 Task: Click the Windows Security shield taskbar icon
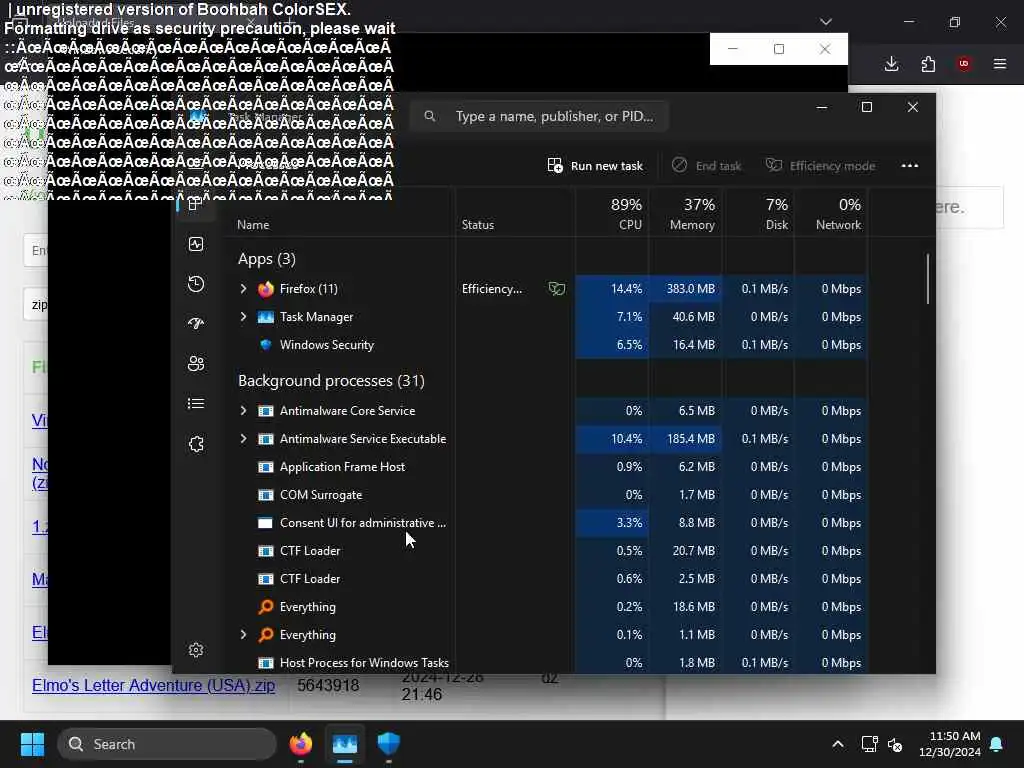pyautogui.click(x=389, y=744)
